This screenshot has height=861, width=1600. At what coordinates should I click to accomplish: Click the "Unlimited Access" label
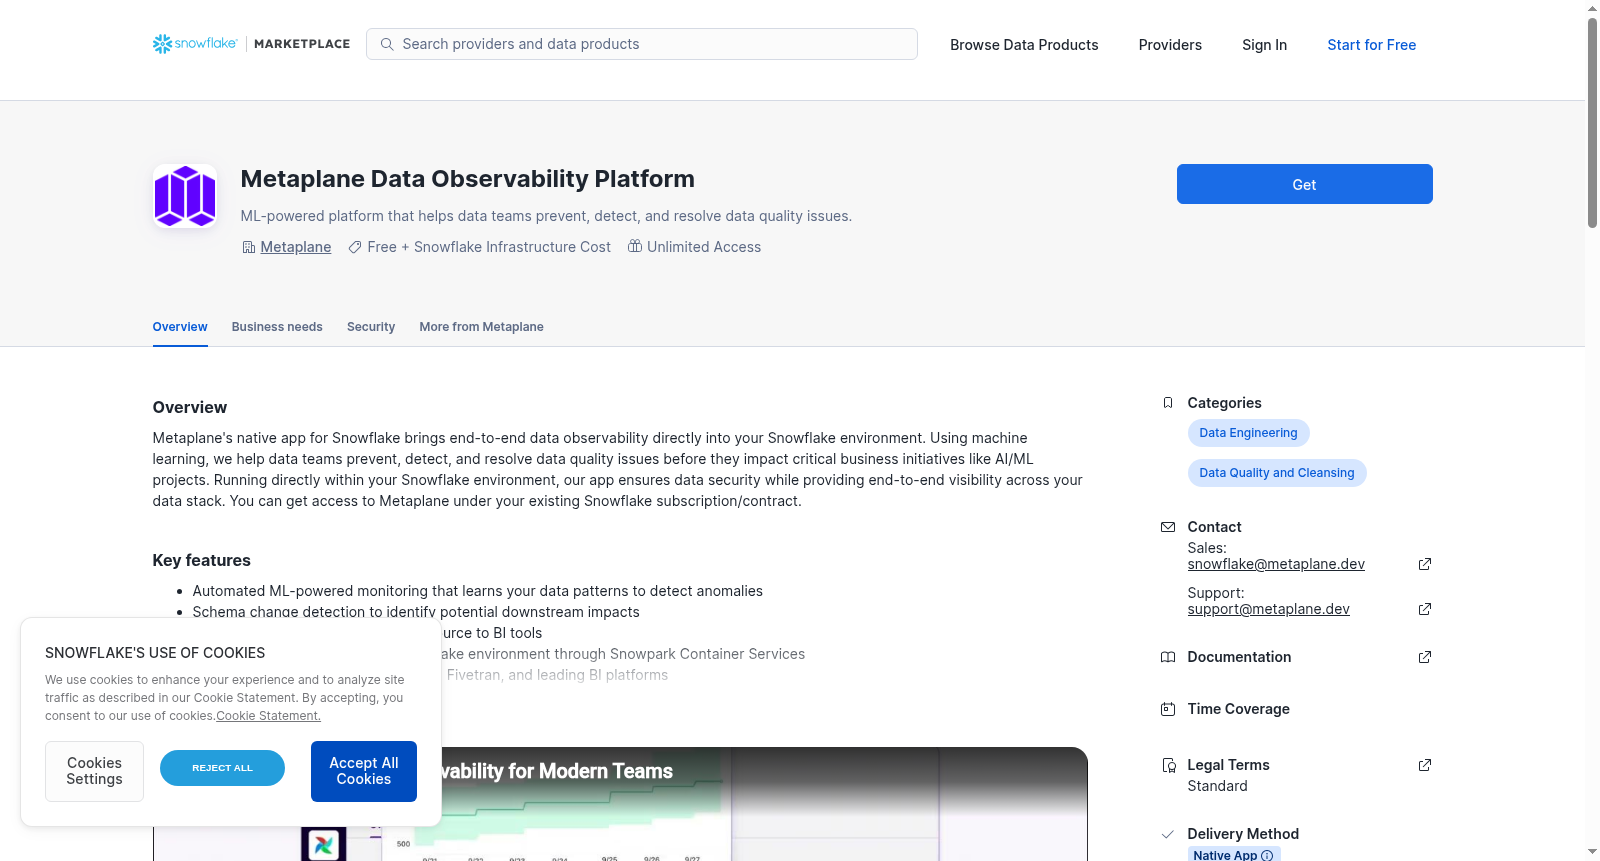(x=704, y=247)
